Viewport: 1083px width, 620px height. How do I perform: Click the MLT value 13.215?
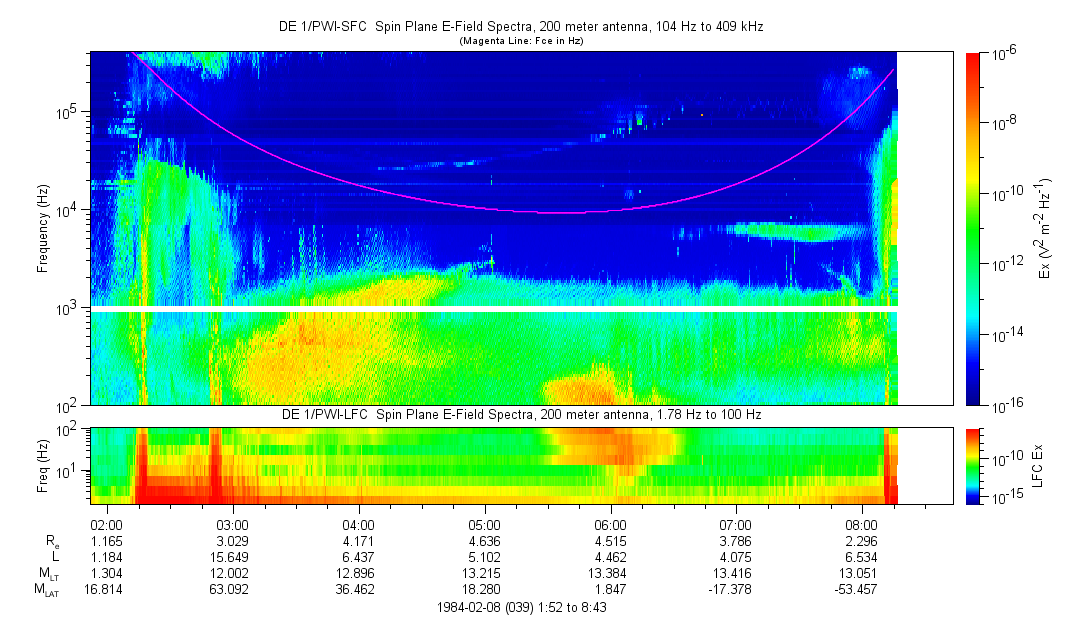(x=481, y=573)
